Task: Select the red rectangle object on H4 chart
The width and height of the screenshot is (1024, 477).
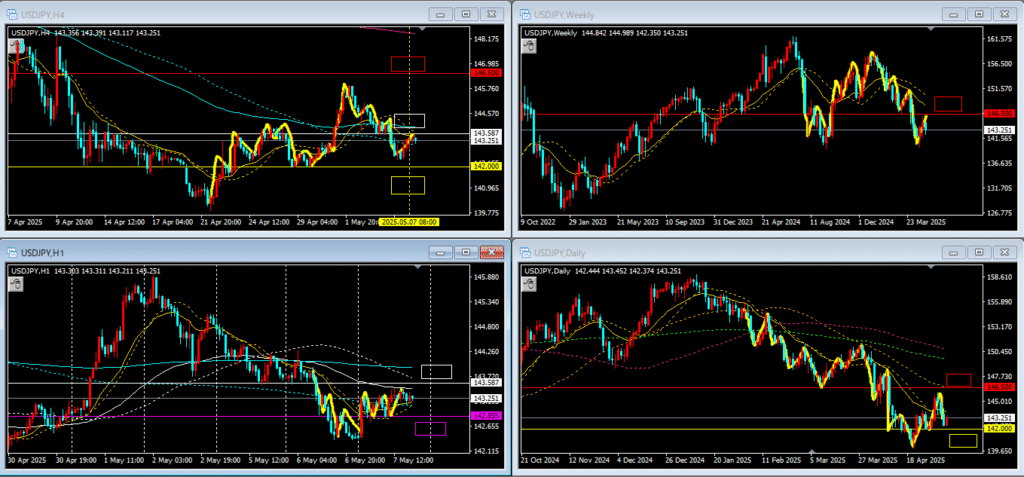Action: pyautogui.click(x=408, y=63)
